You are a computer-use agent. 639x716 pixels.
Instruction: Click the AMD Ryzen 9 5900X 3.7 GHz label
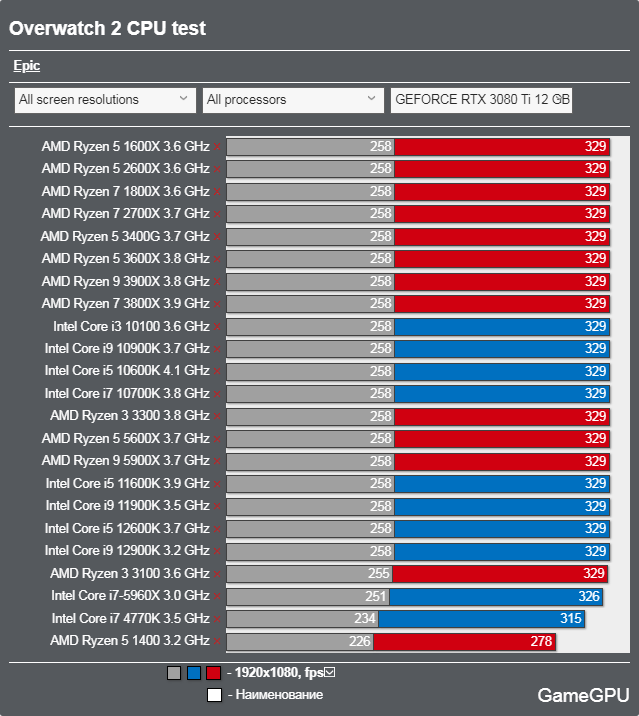(126, 461)
